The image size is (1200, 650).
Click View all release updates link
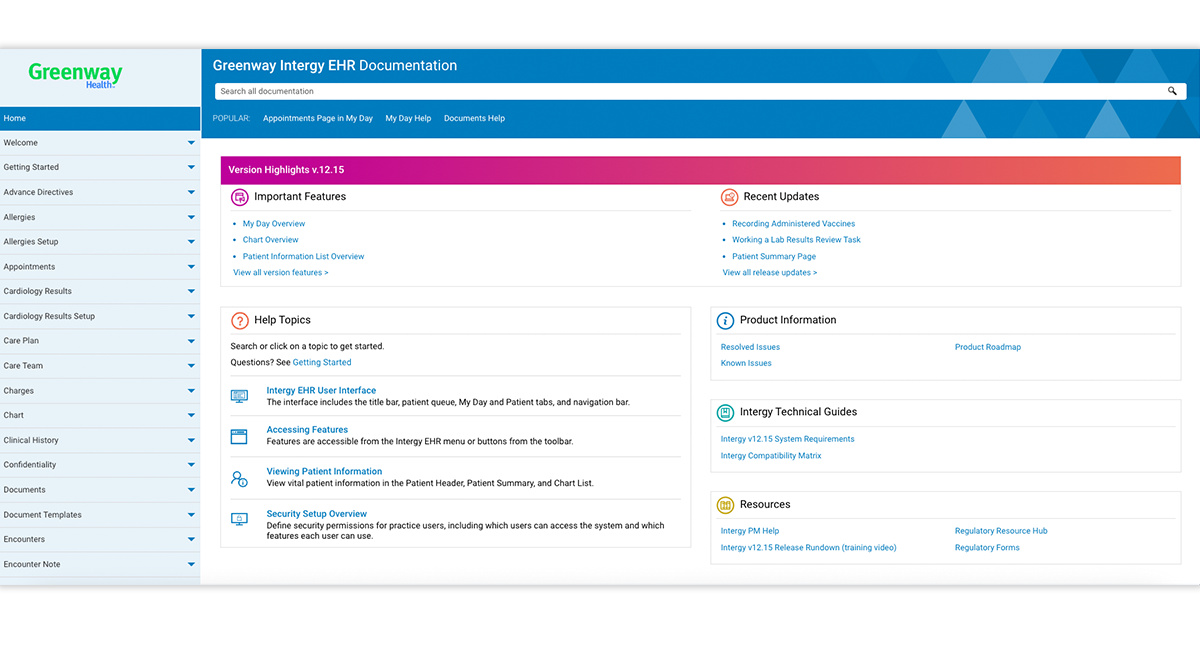point(769,273)
